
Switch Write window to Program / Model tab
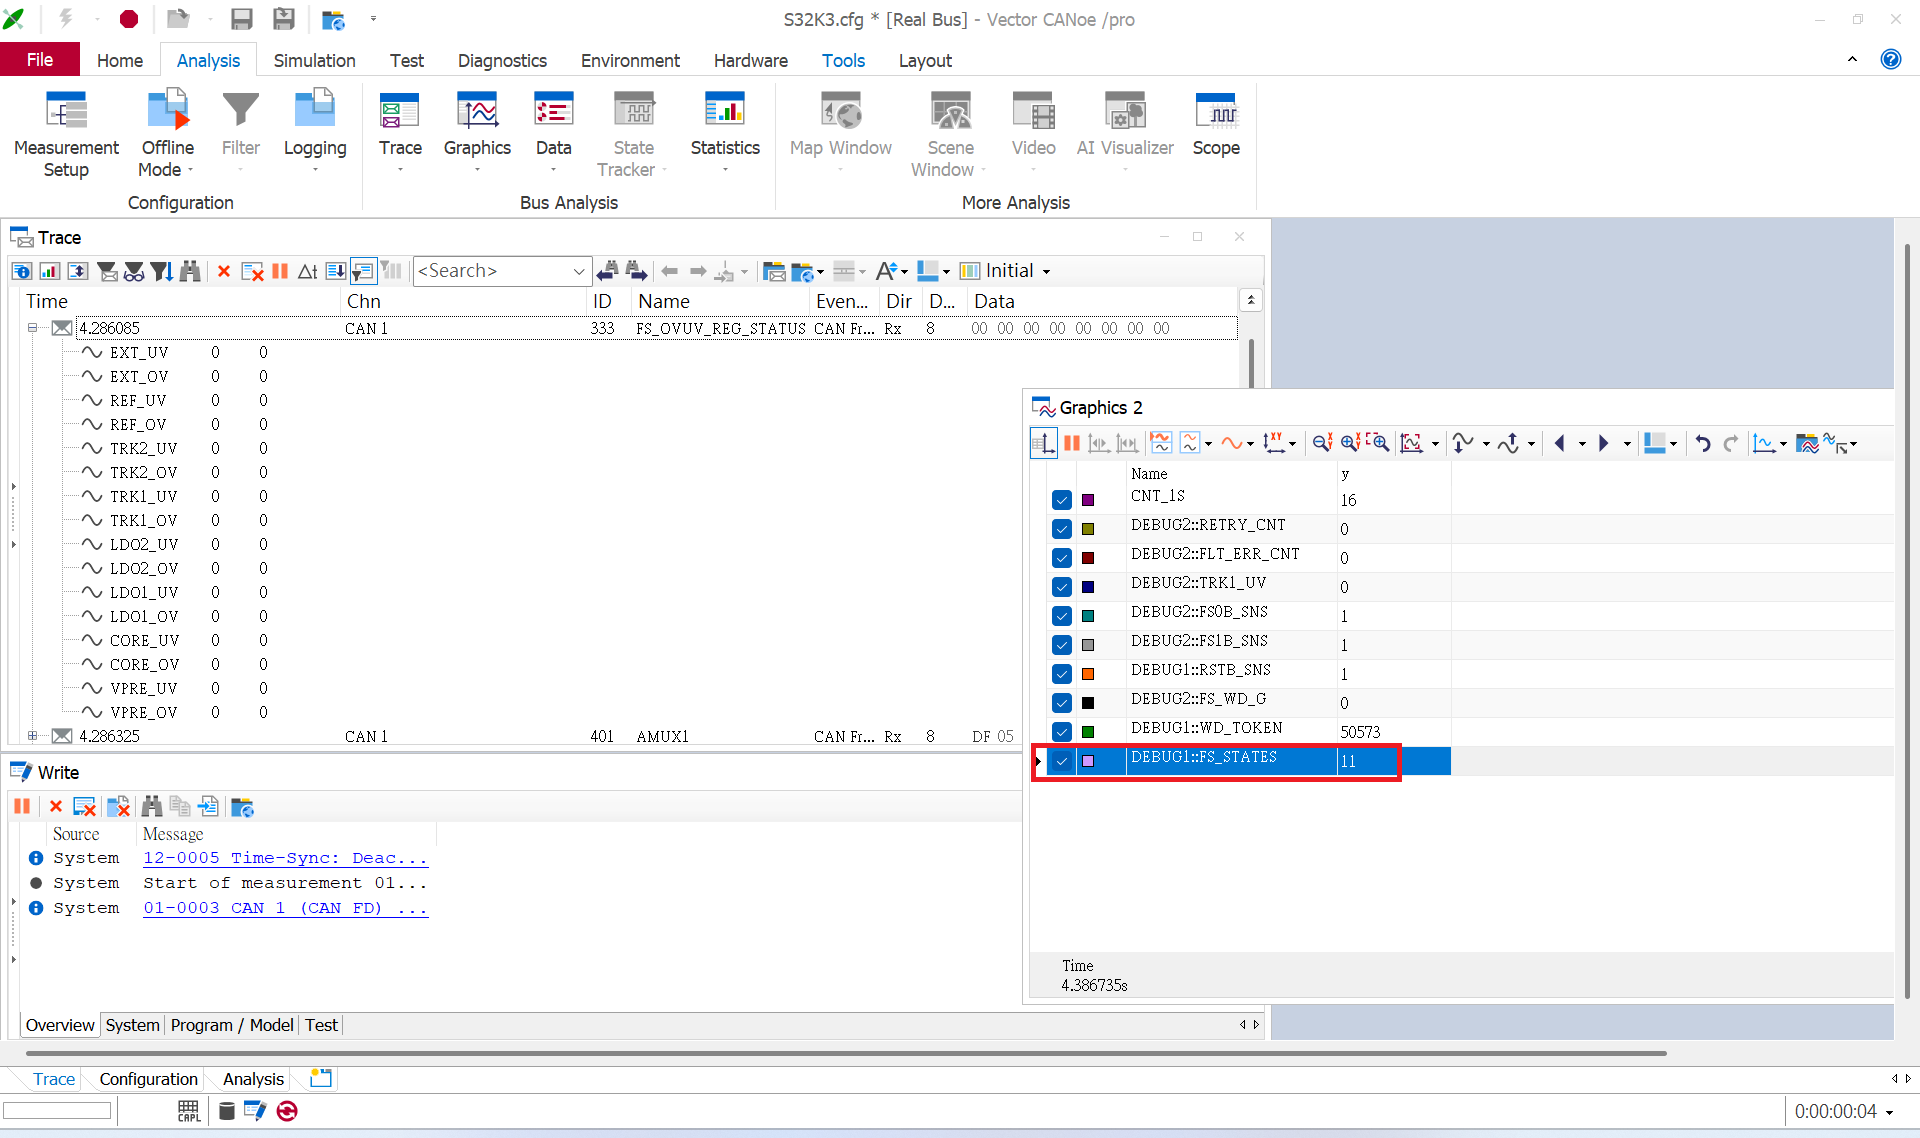(x=232, y=1025)
